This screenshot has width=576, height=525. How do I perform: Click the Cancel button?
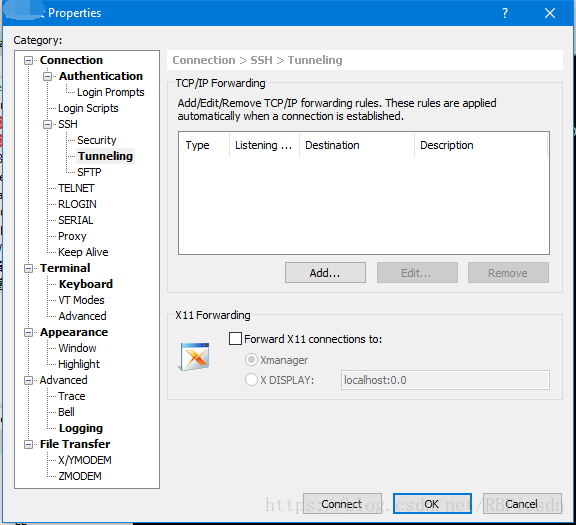(522, 504)
